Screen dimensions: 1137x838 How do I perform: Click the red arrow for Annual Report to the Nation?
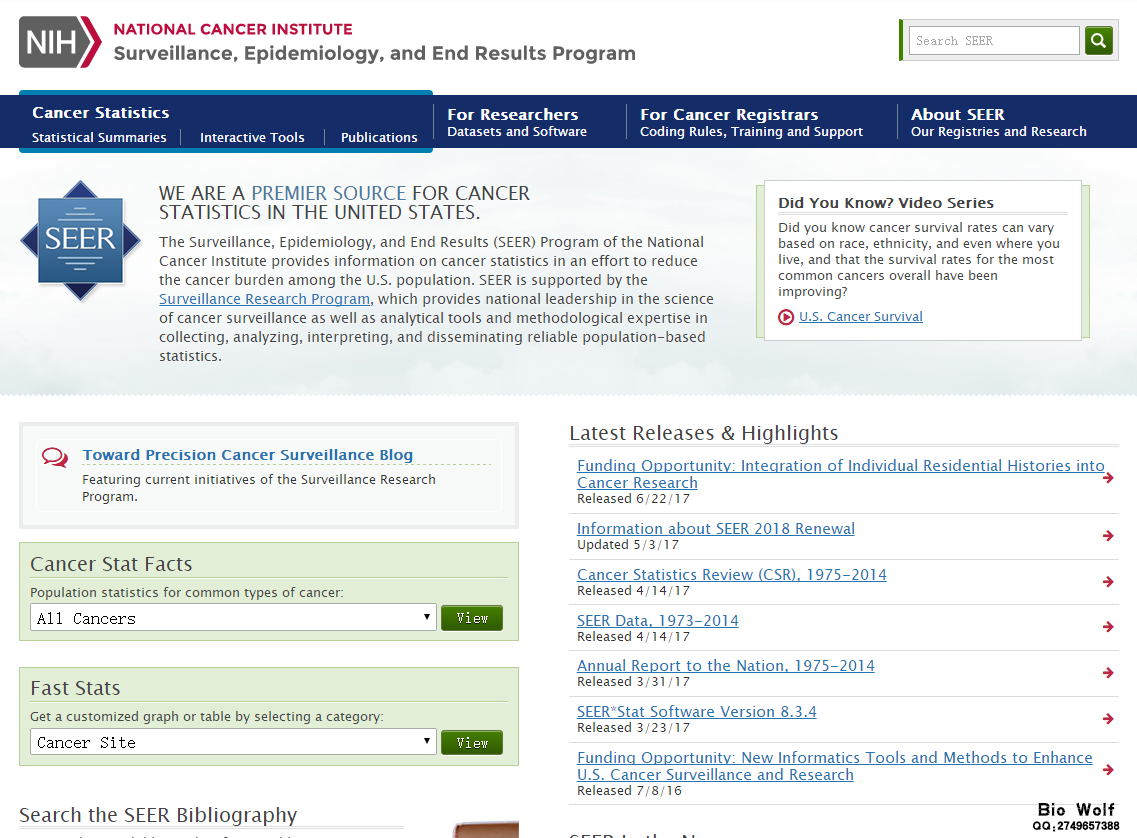(1108, 673)
